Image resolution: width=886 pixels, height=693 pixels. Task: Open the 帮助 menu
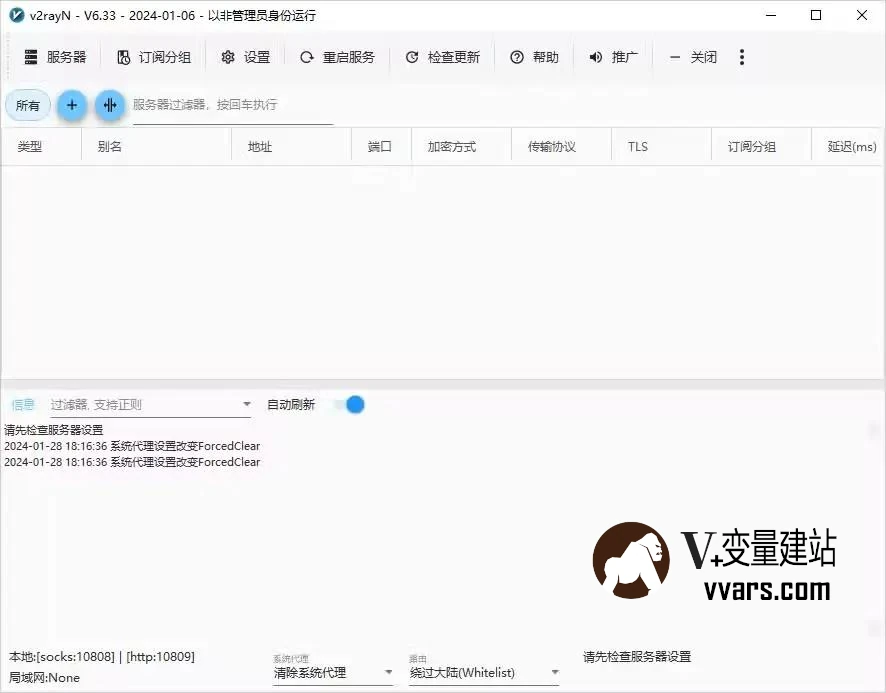click(535, 57)
